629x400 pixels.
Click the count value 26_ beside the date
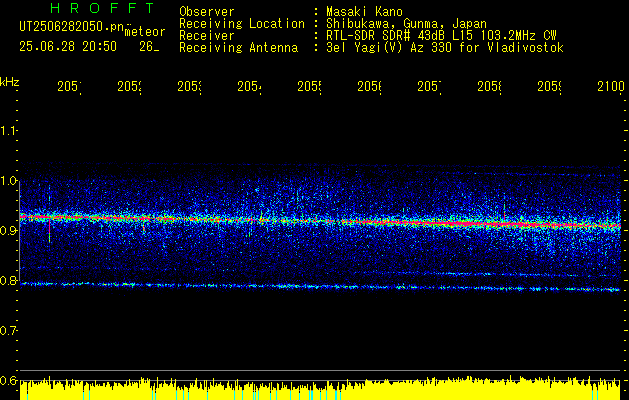pyautogui.click(x=149, y=47)
